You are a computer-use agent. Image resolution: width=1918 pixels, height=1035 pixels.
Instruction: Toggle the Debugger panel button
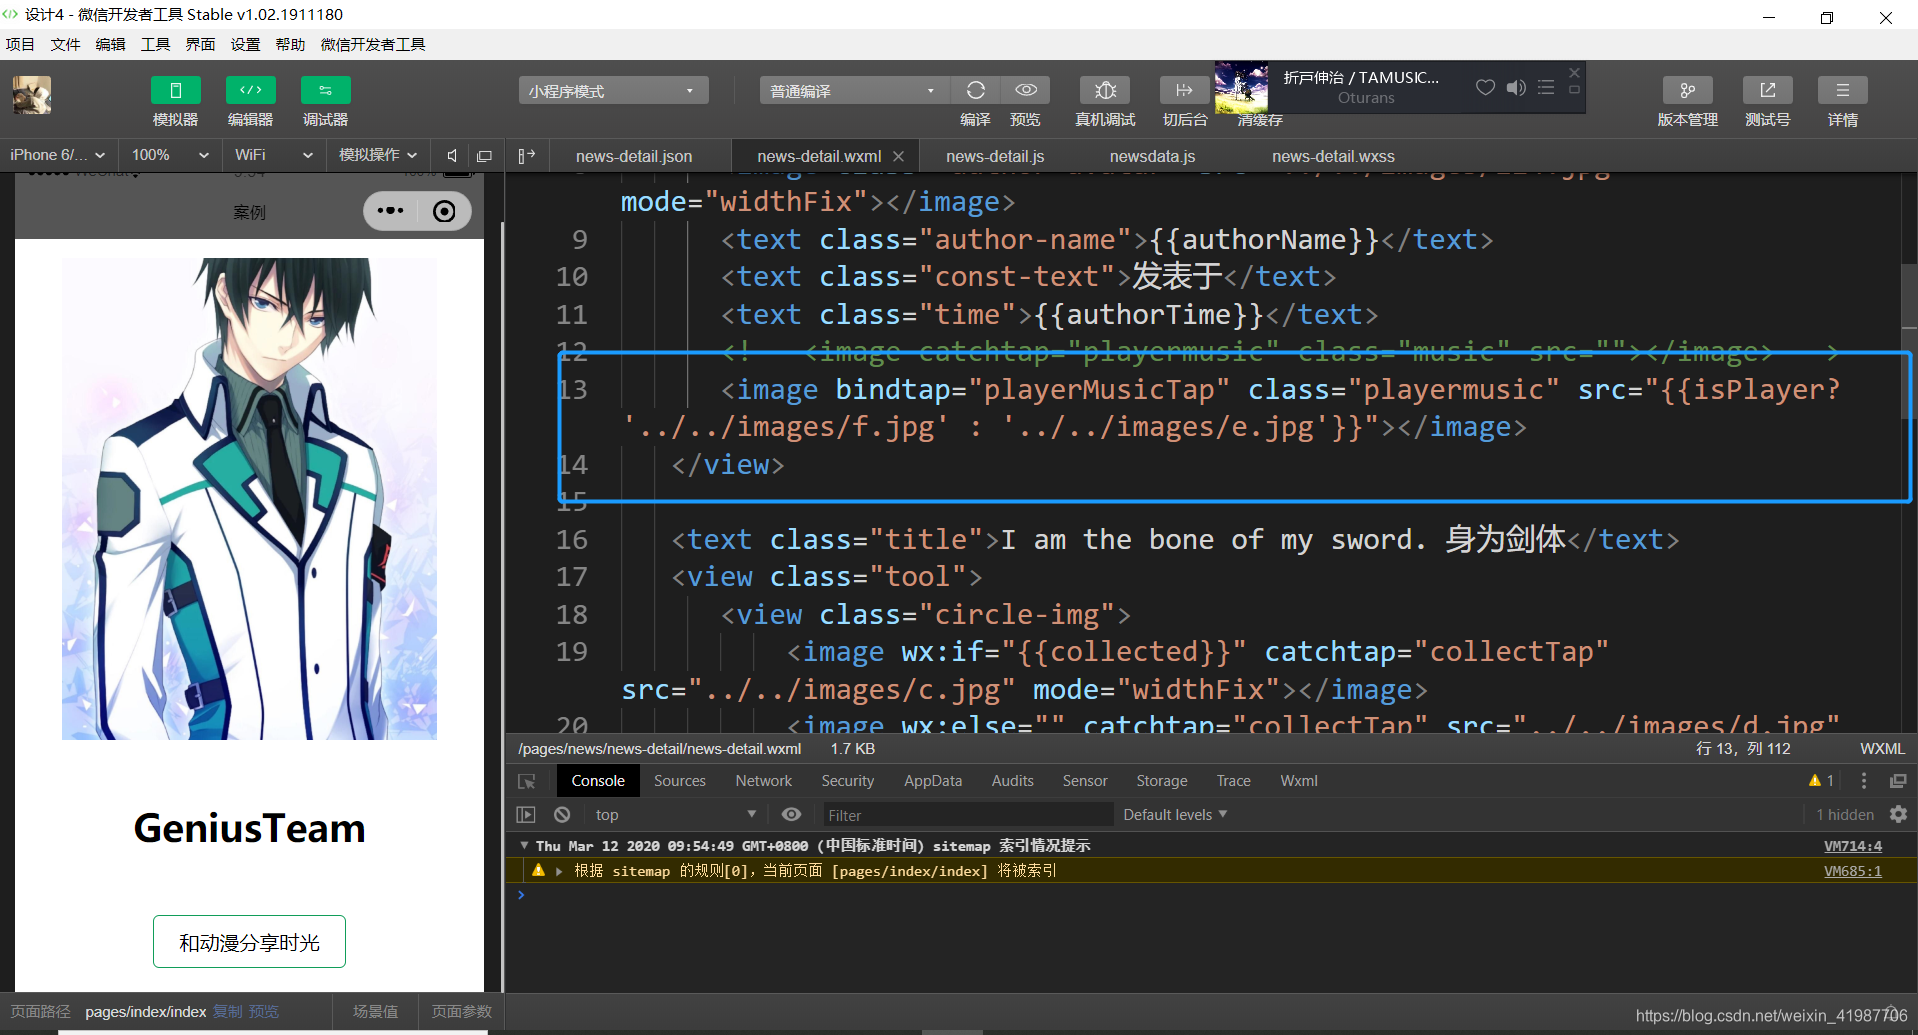pos(325,90)
